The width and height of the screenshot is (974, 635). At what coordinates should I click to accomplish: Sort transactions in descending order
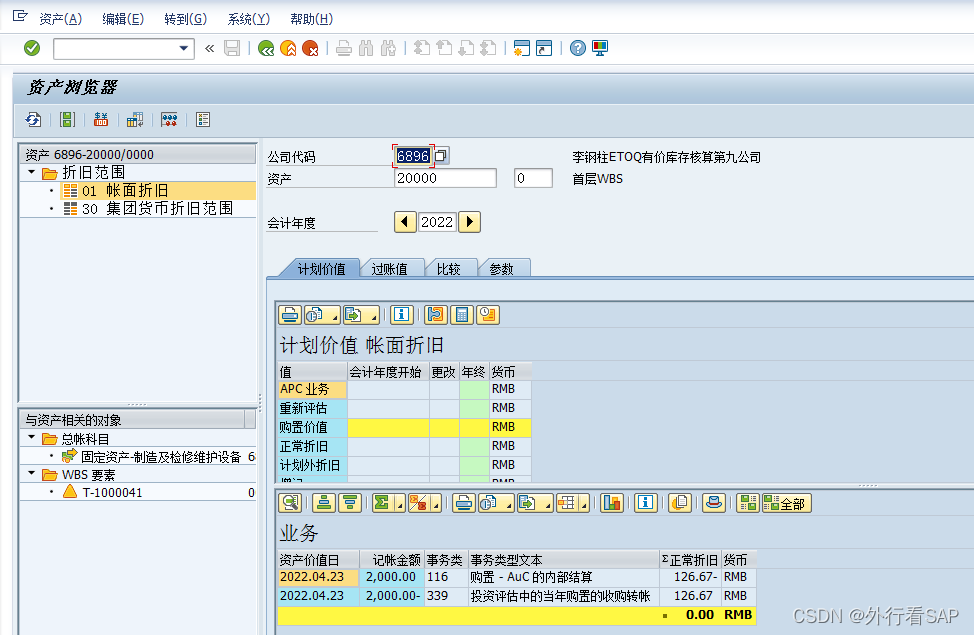point(352,503)
